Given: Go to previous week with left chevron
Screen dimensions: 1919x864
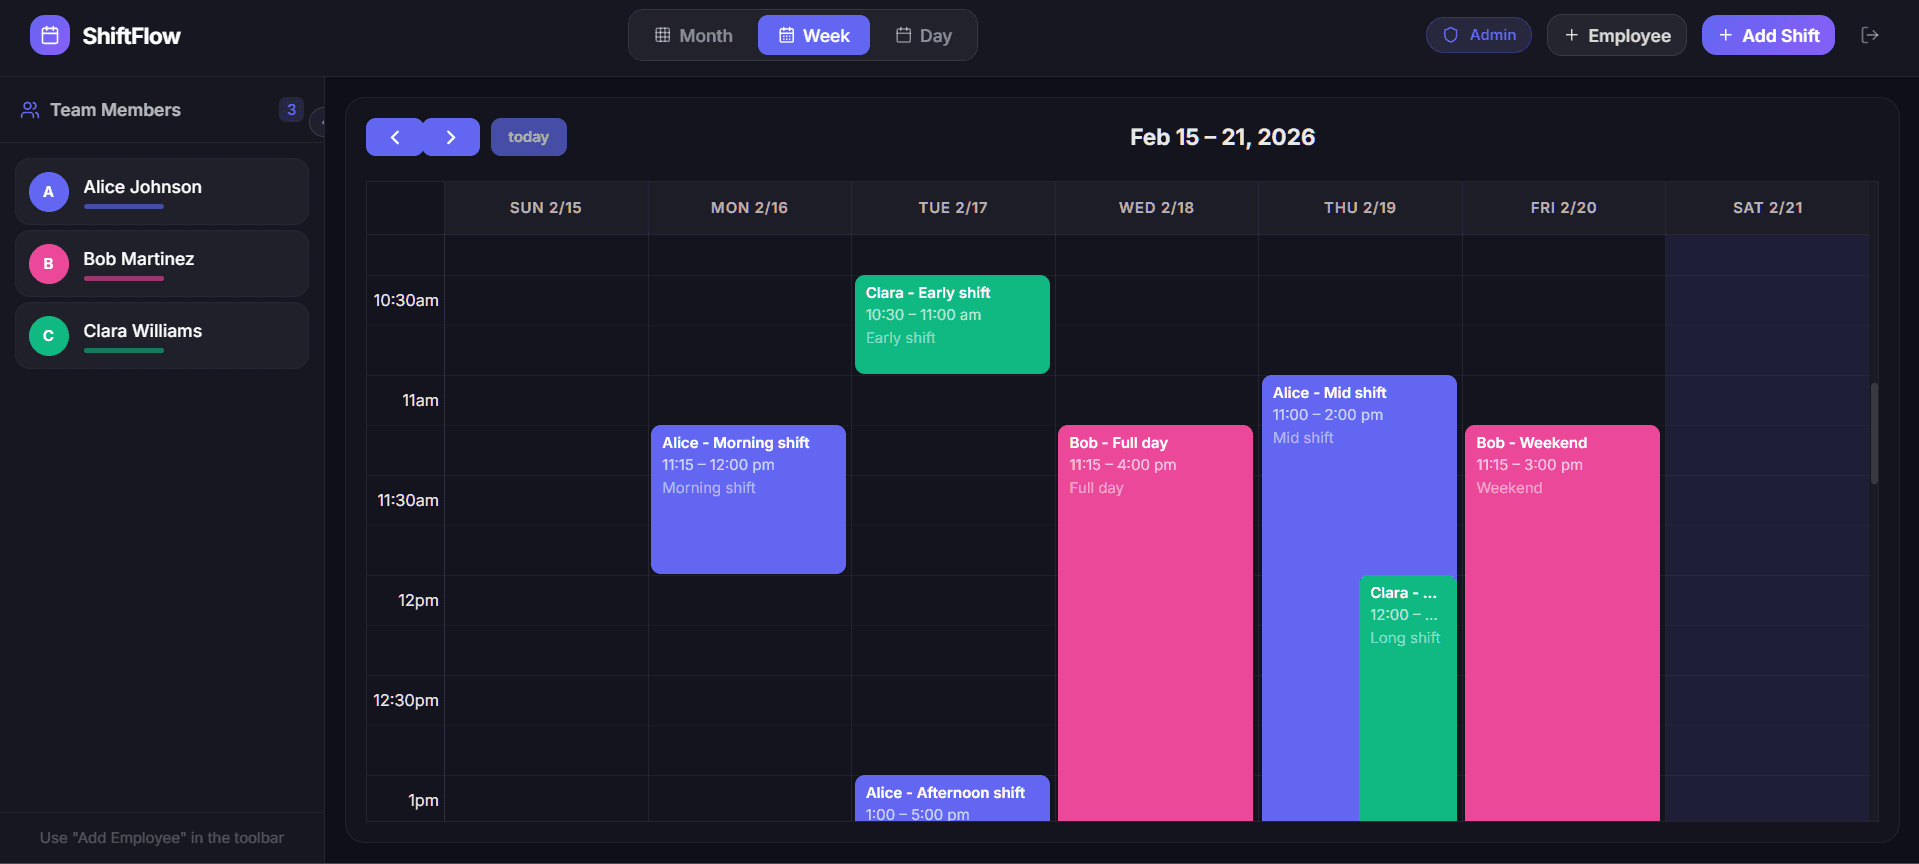Looking at the screenshot, I should pyautogui.click(x=395, y=138).
